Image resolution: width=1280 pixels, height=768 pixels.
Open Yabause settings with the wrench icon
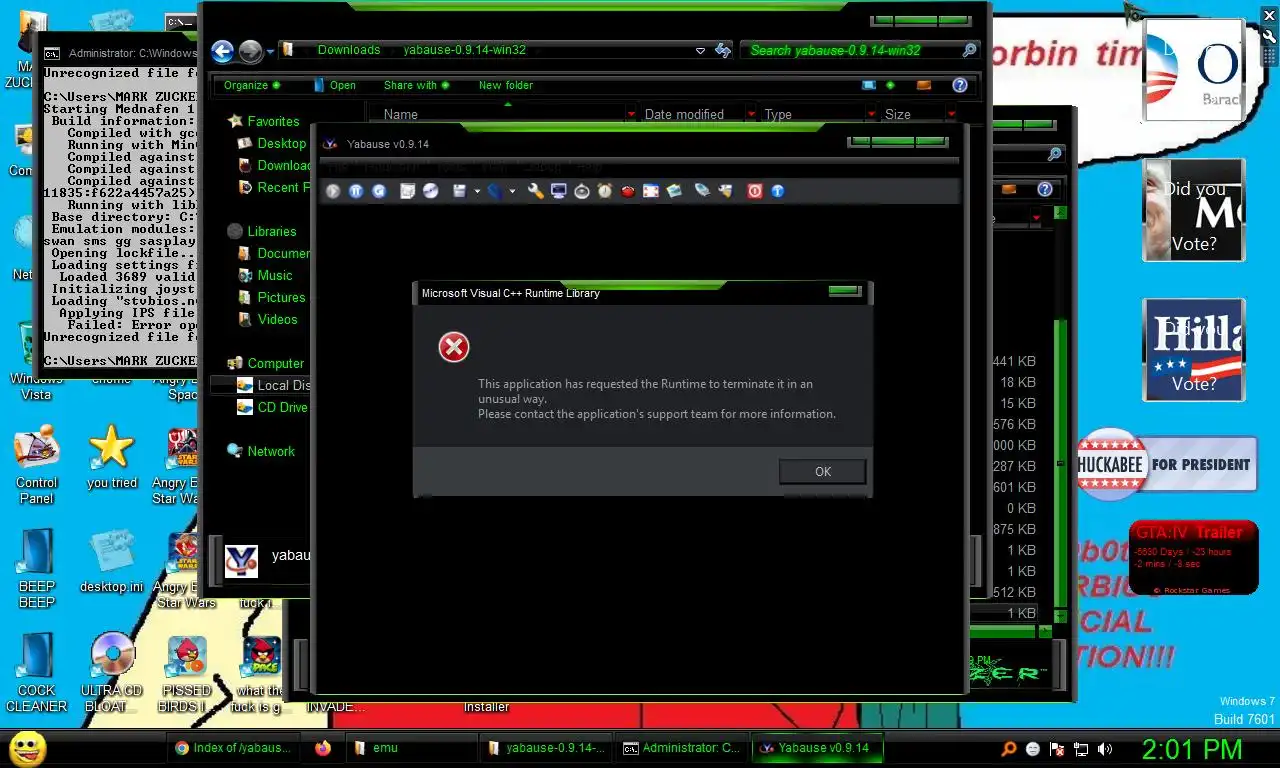(535, 191)
